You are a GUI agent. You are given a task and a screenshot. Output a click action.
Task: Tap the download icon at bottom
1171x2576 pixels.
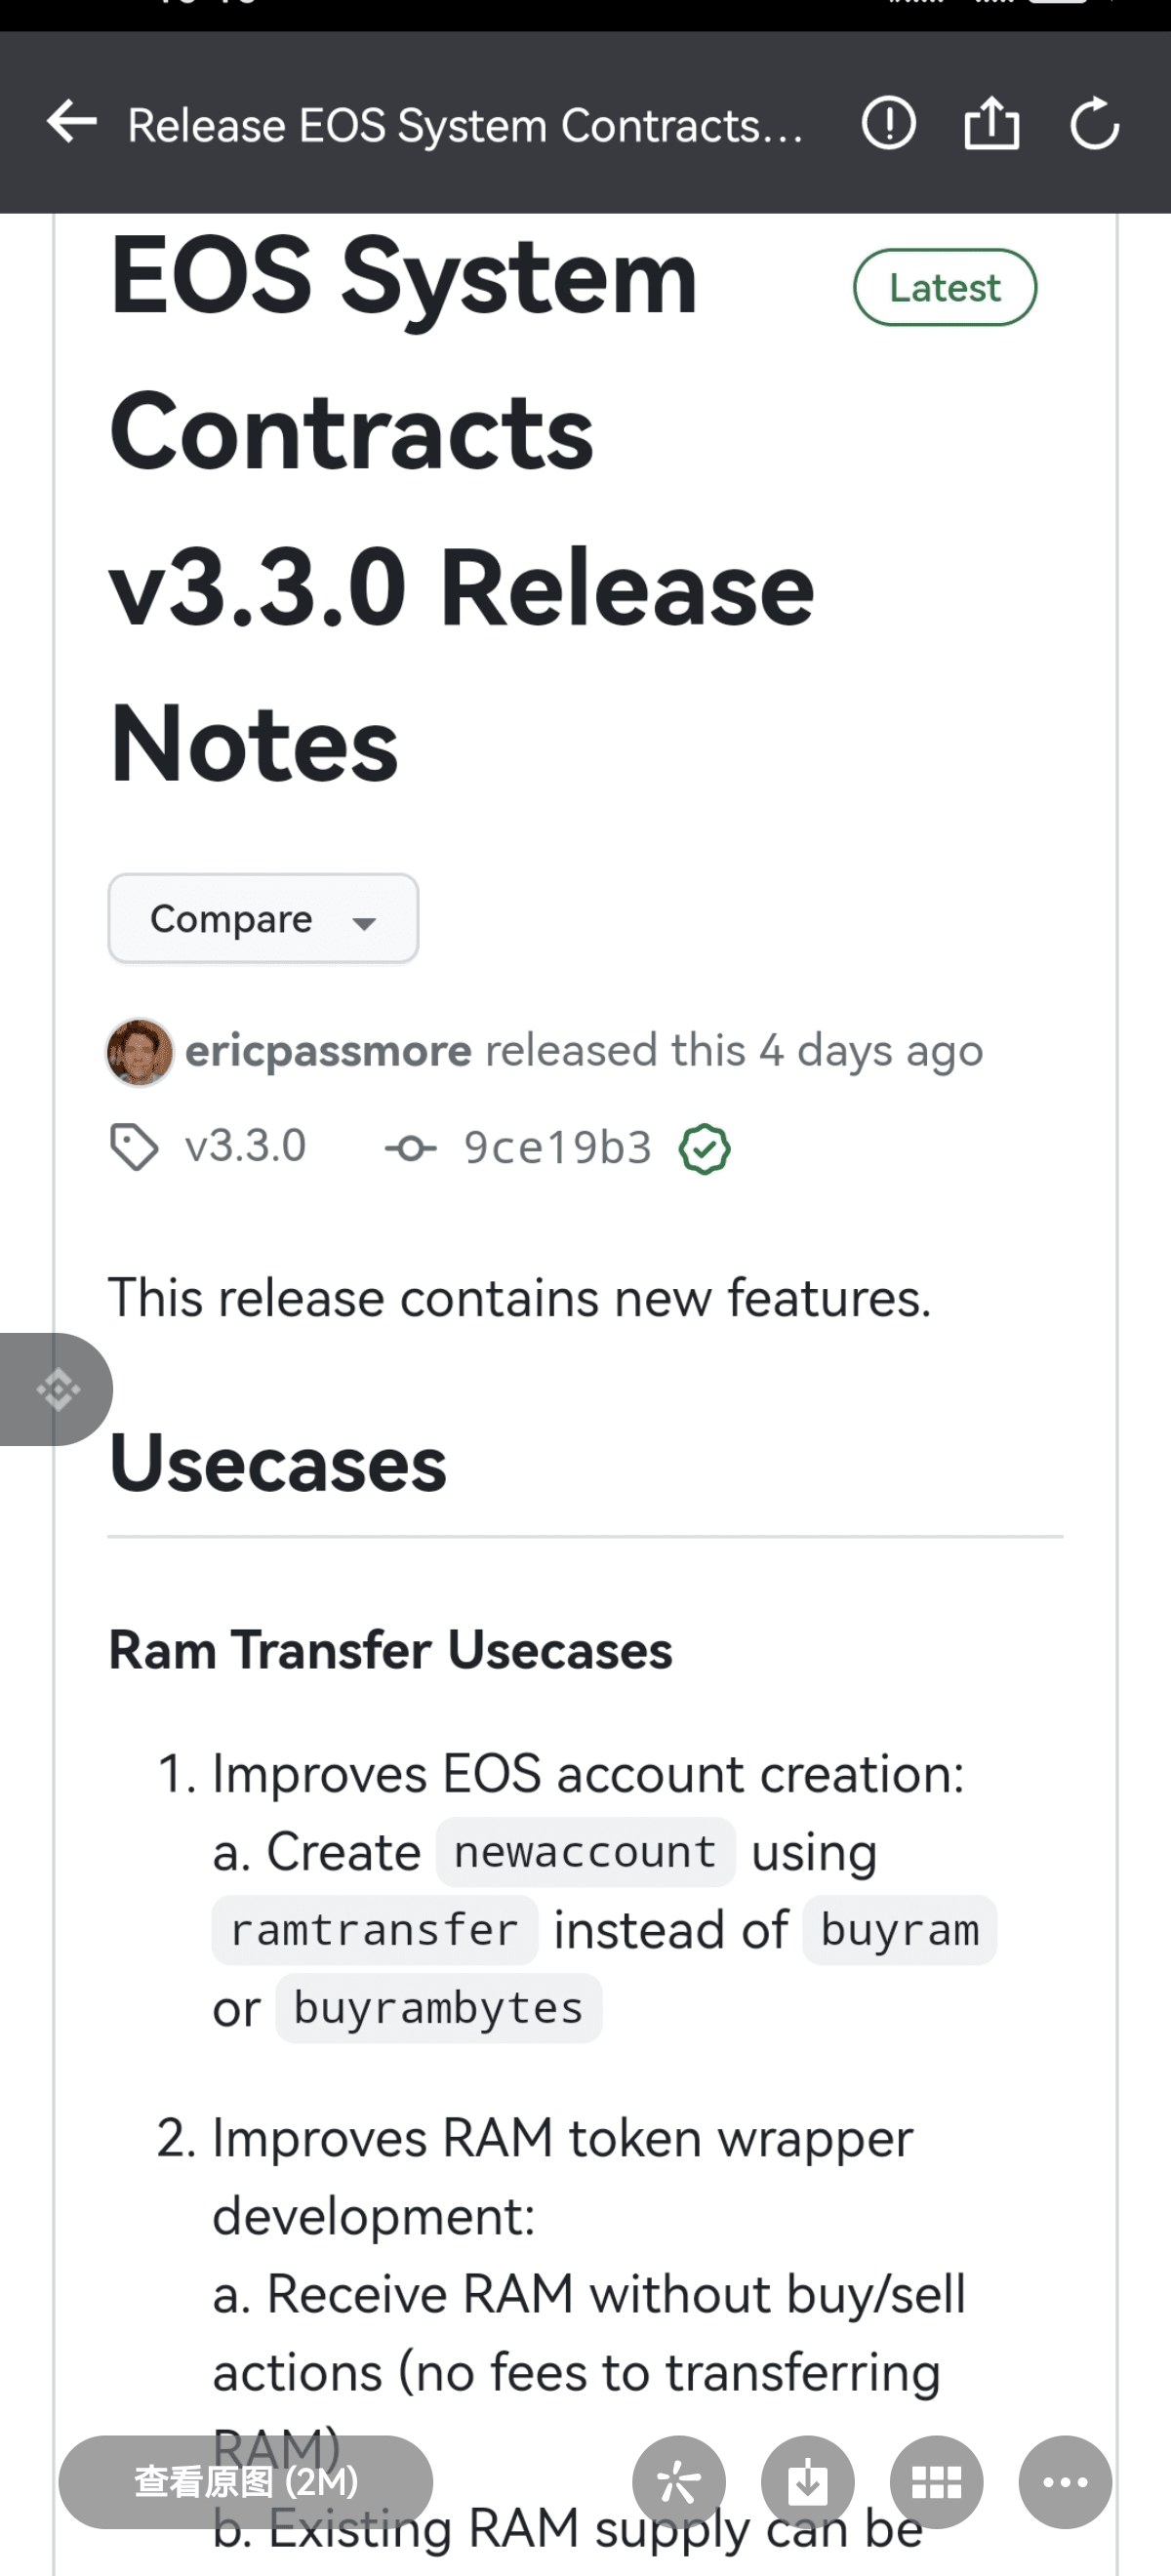(807, 2482)
